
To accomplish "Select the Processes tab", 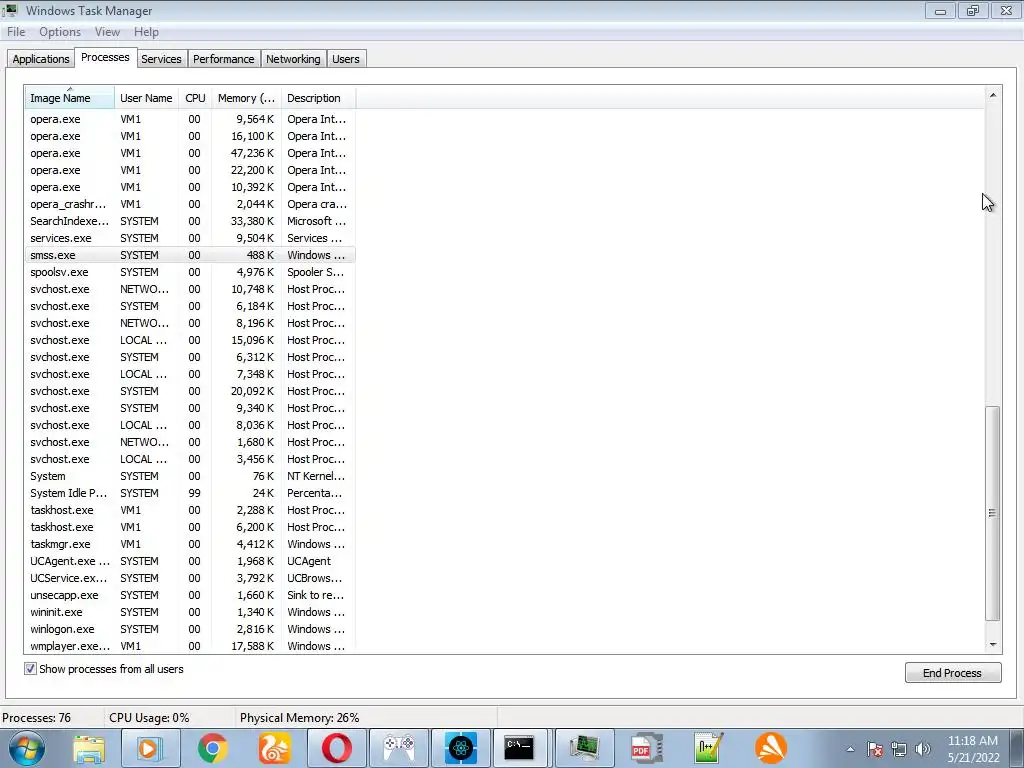I will (105, 57).
